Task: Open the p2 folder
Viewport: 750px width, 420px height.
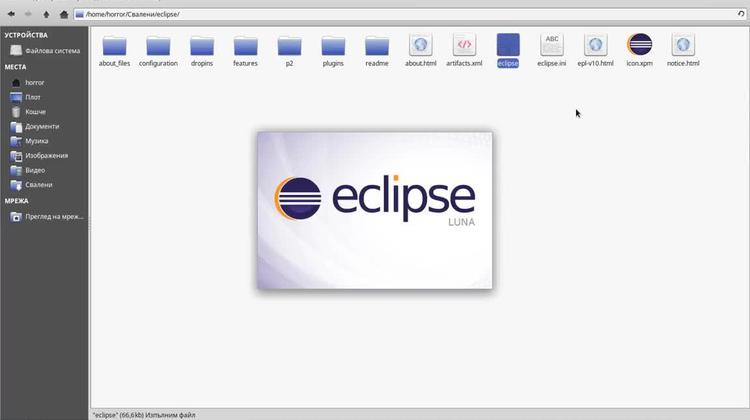Action: 289,50
